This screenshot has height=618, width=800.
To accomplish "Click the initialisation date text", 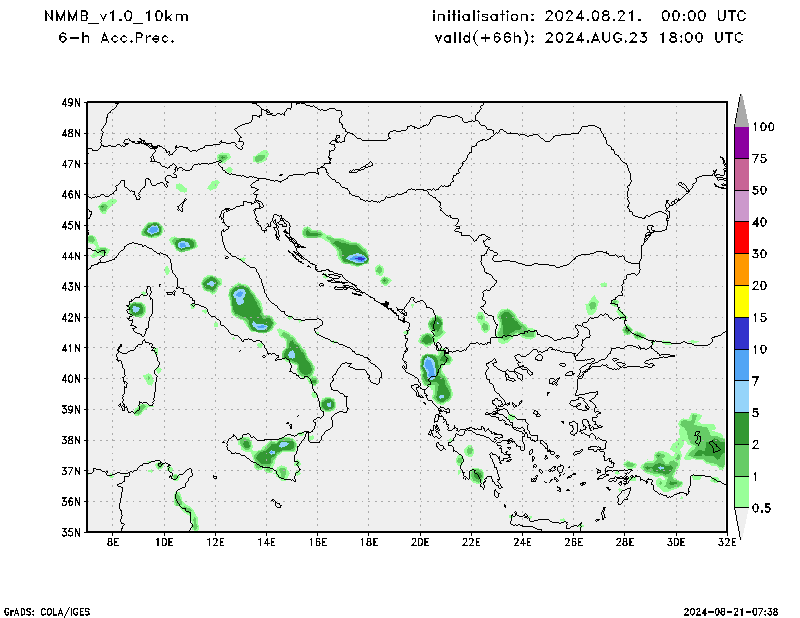I will tap(587, 17).
